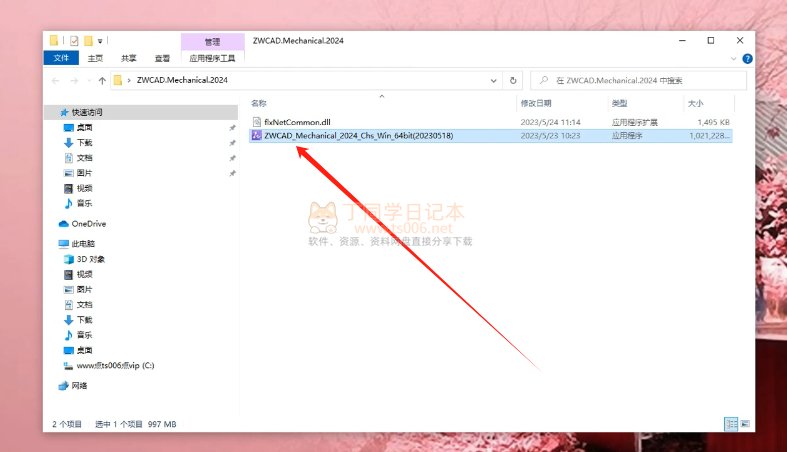Click the address bar path ZWCAD.Mechanical.2024
This screenshot has height=452, width=787.
182,80
